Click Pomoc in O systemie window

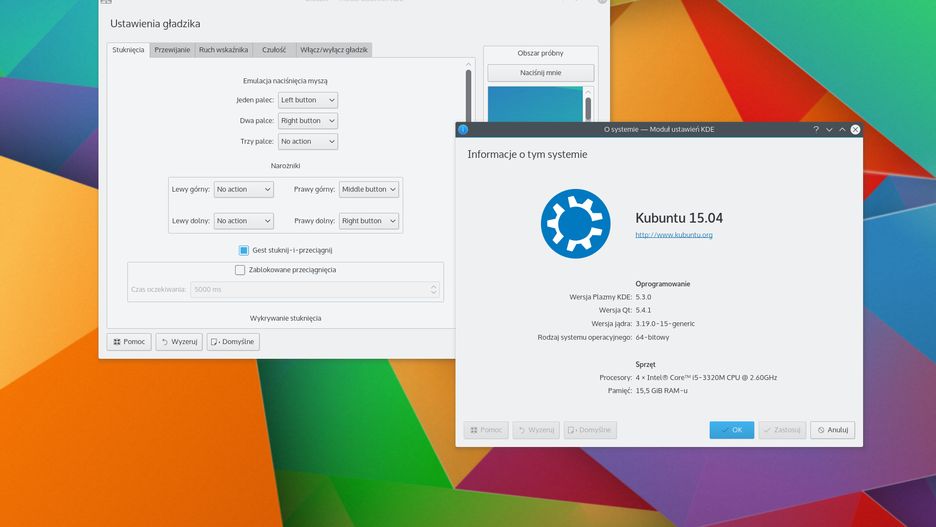486,430
